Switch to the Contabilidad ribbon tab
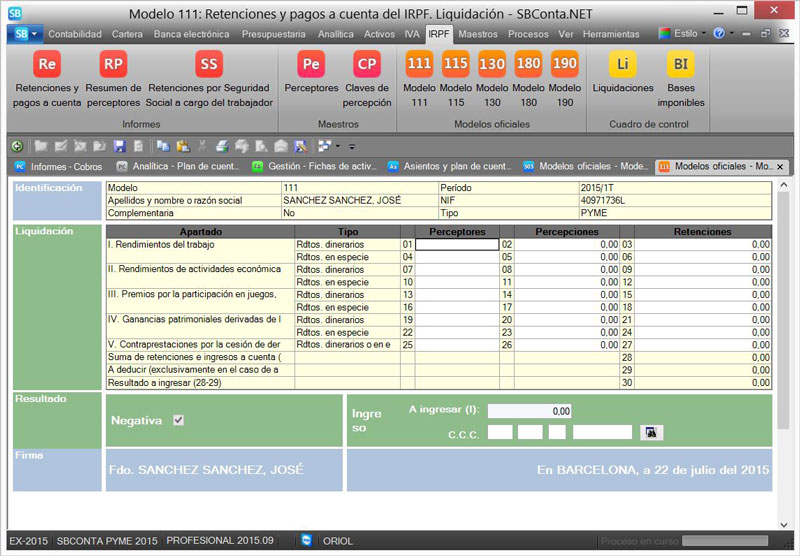Image resolution: width=800 pixels, height=556 pixels. (x=75, y=33)
